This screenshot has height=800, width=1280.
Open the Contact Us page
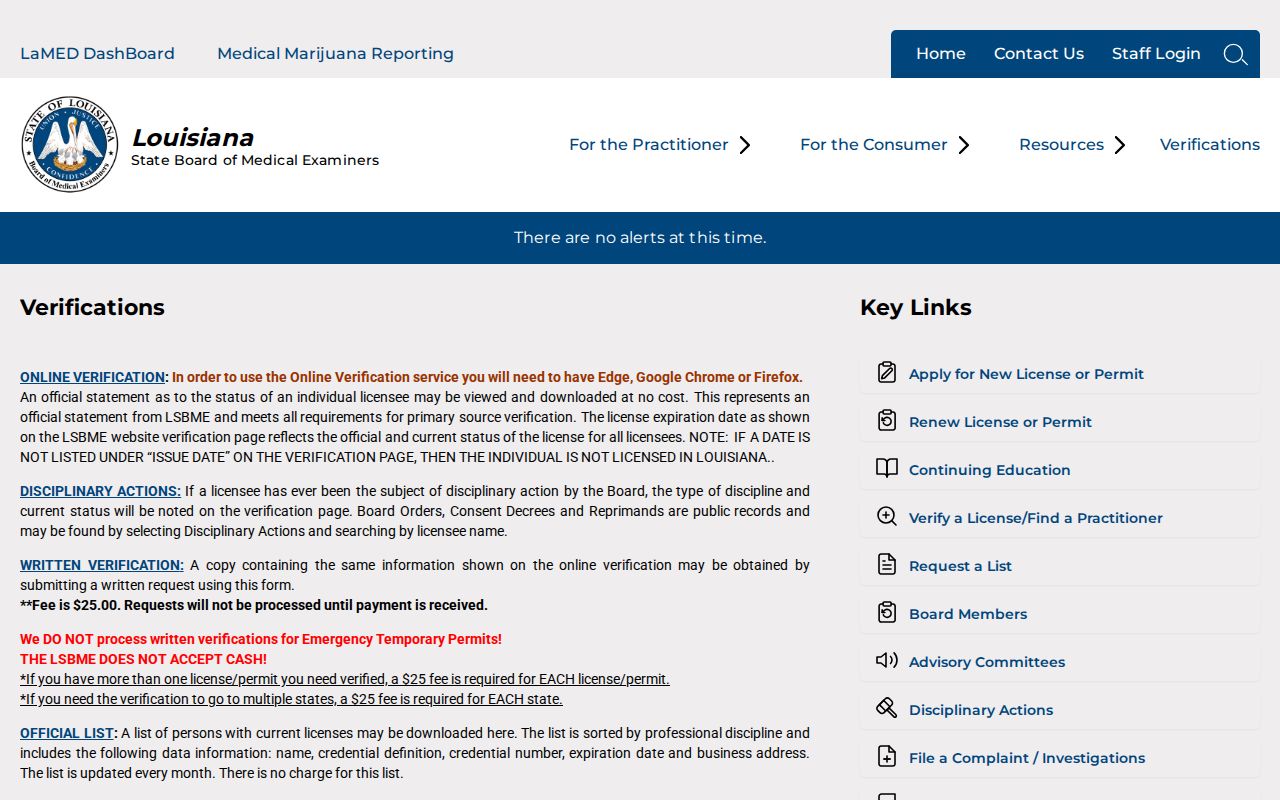click(x=1039, y=54)
